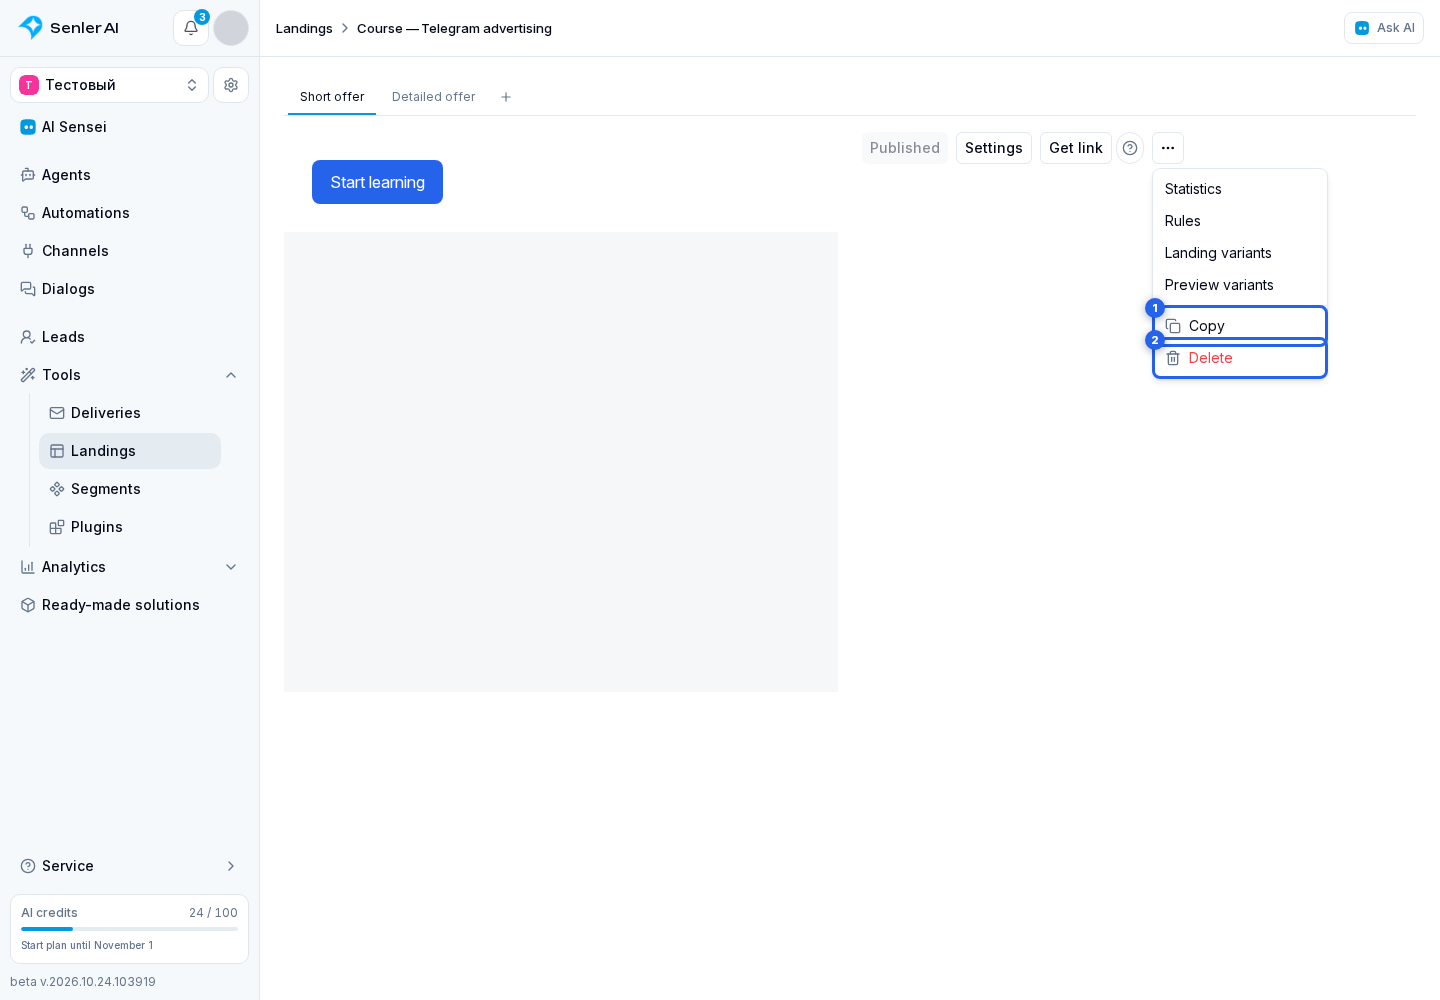Delete the landing via menu
The width and height of the screenshot is (1440, 1000).
(1240, 358)
